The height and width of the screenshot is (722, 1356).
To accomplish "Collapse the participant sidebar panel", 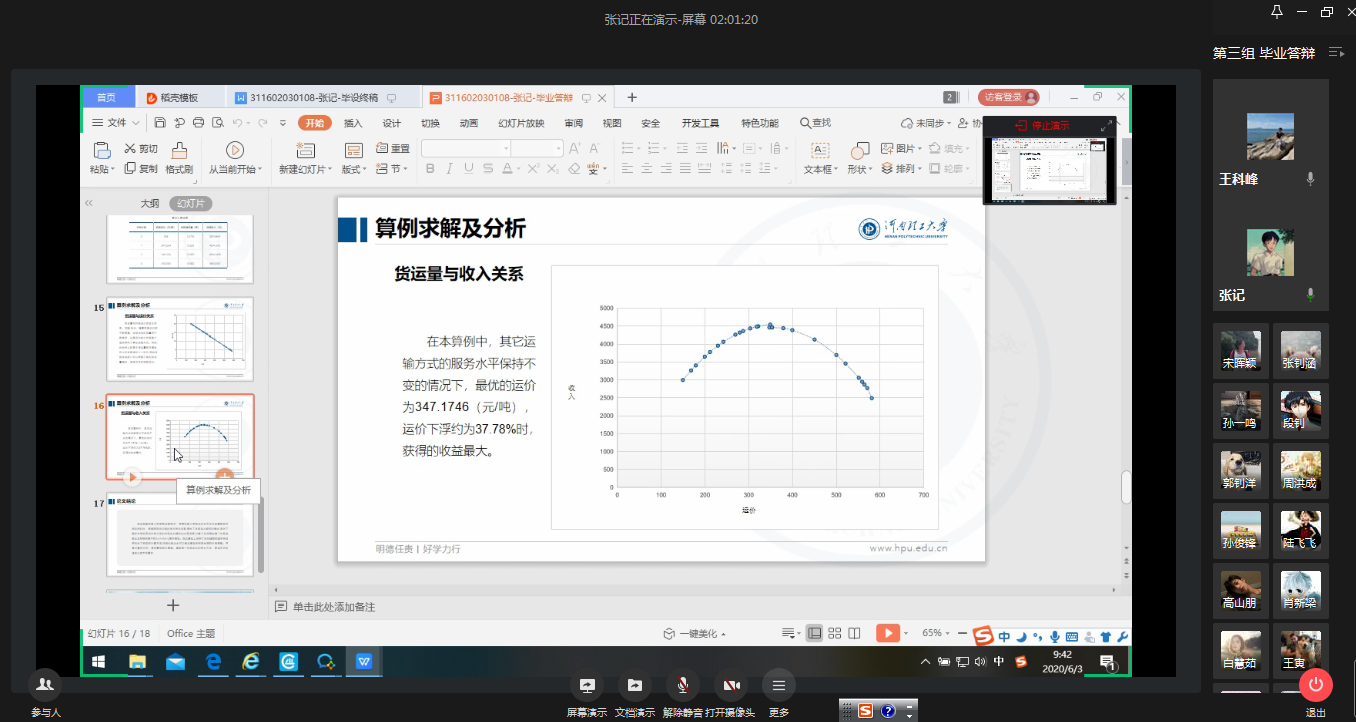I will point(1336,53).
